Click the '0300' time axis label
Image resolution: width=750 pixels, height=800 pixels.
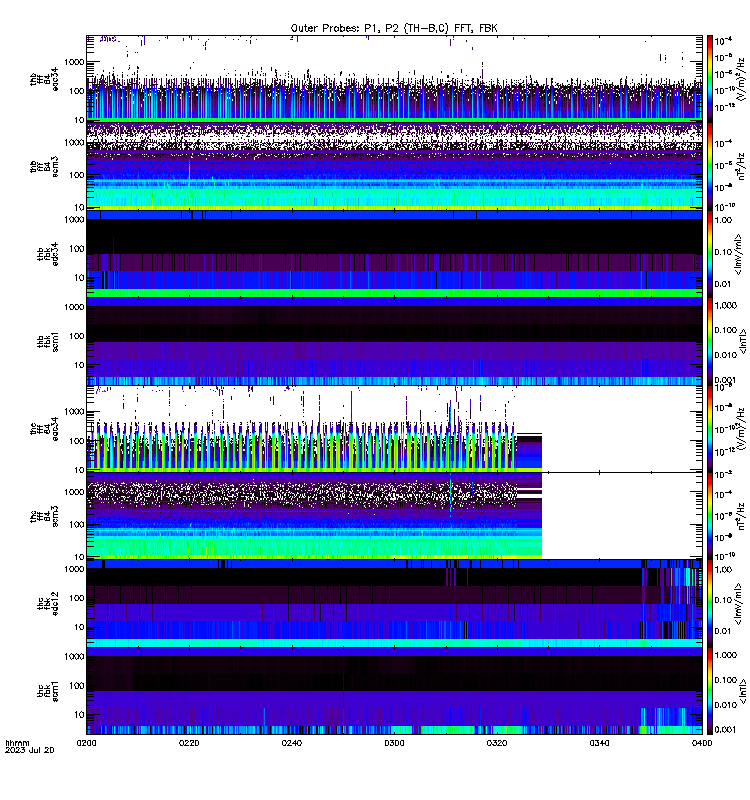[x=394, y=743]
